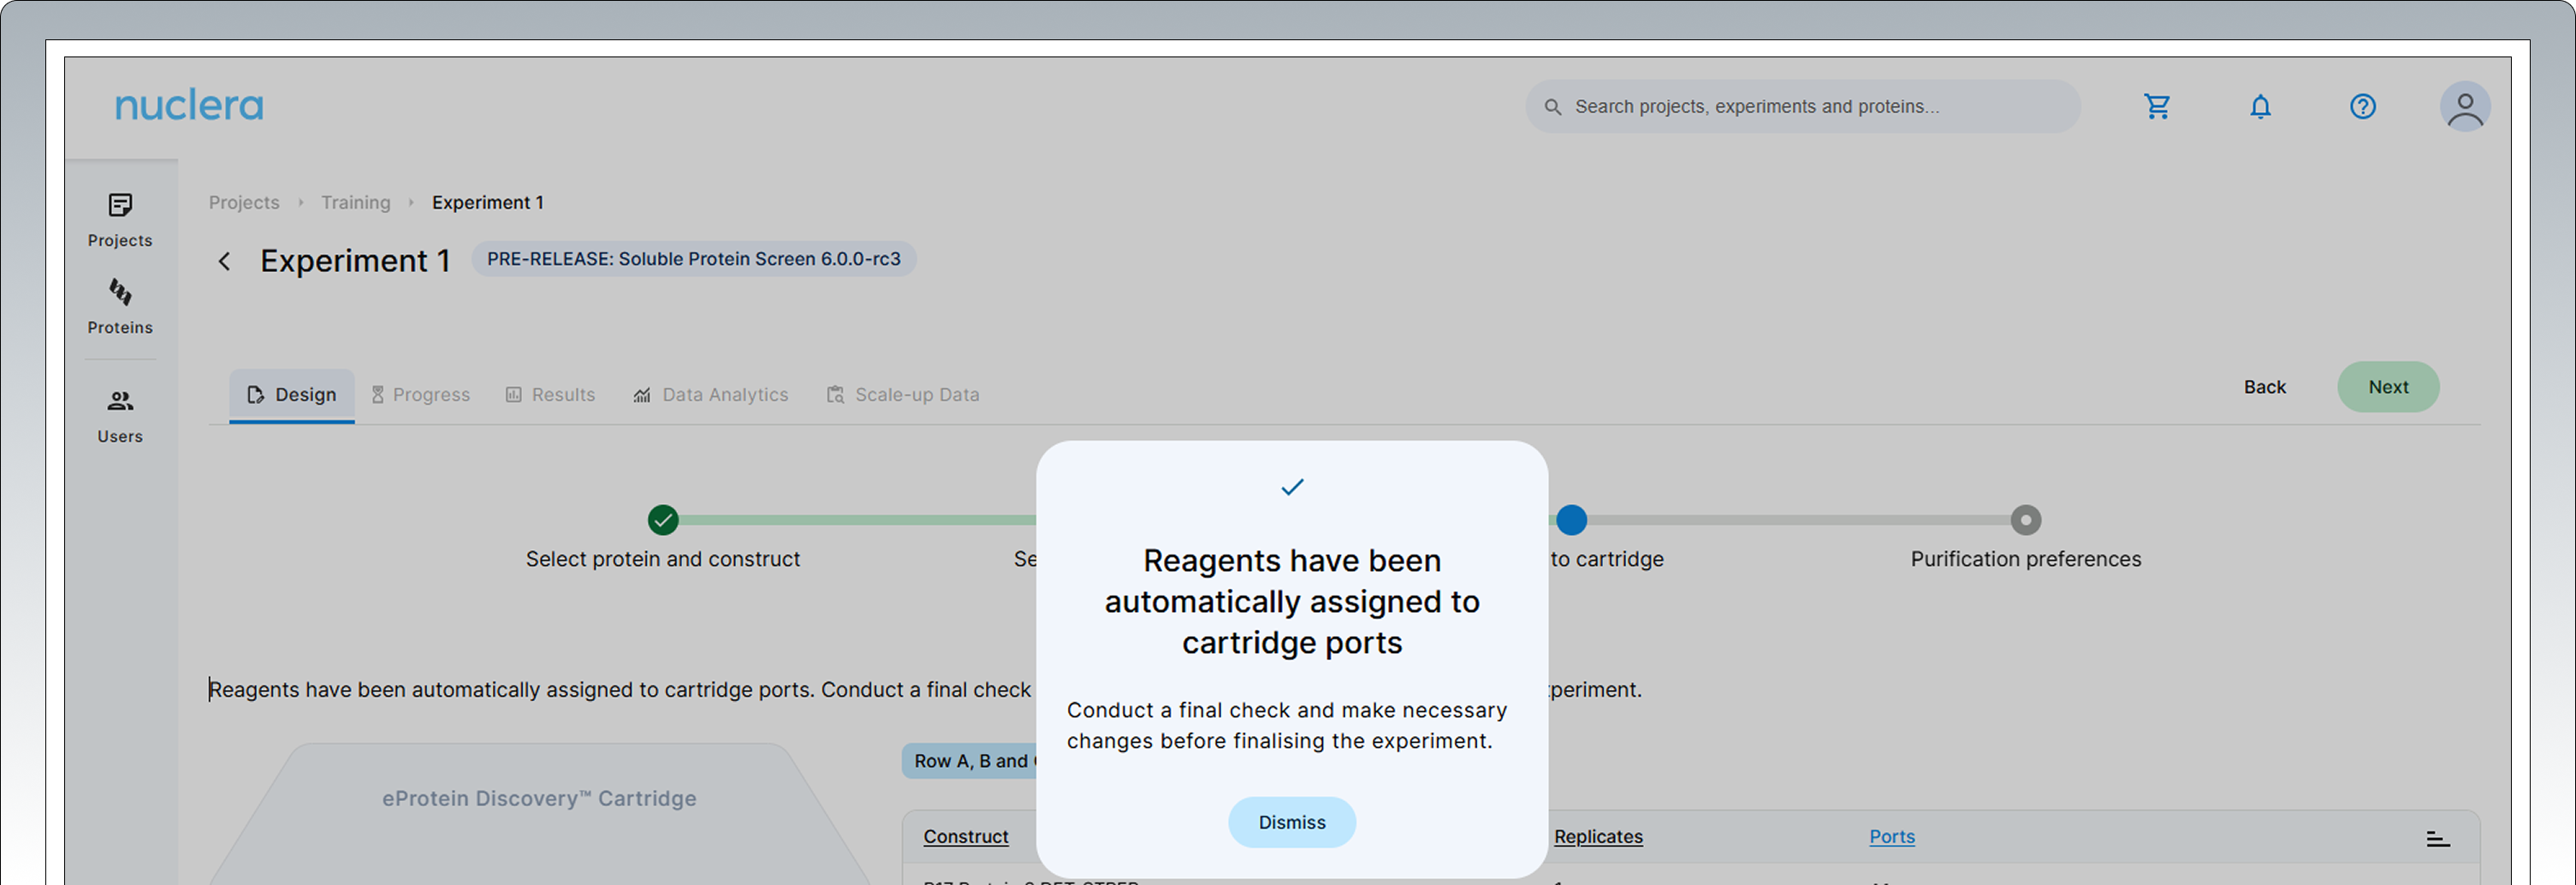2576x885 pixels.
Task: Click the search magnifier icon
Action: 1552,106
